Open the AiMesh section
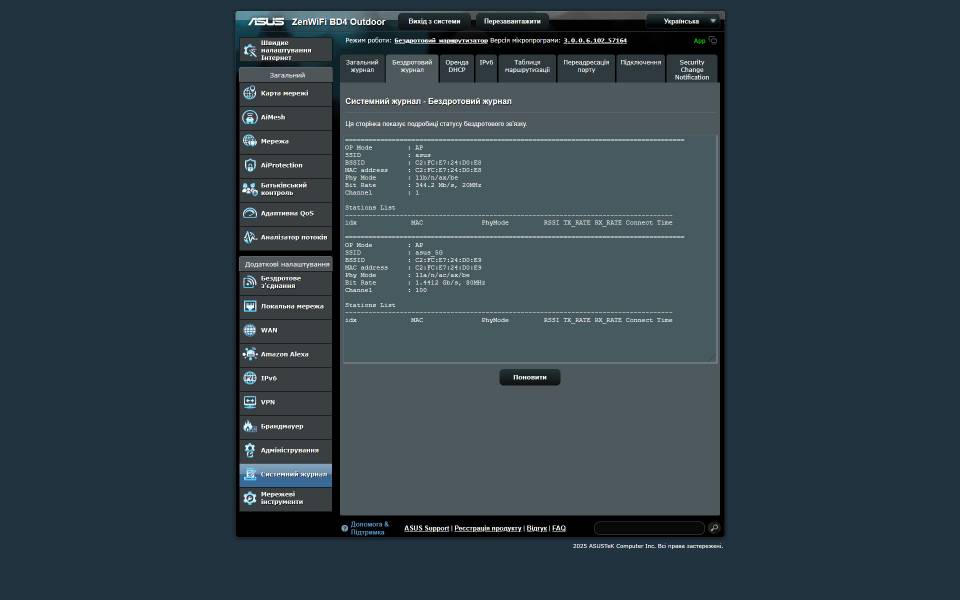The height and width of the screenshot is (600, 960). [284, 117]
